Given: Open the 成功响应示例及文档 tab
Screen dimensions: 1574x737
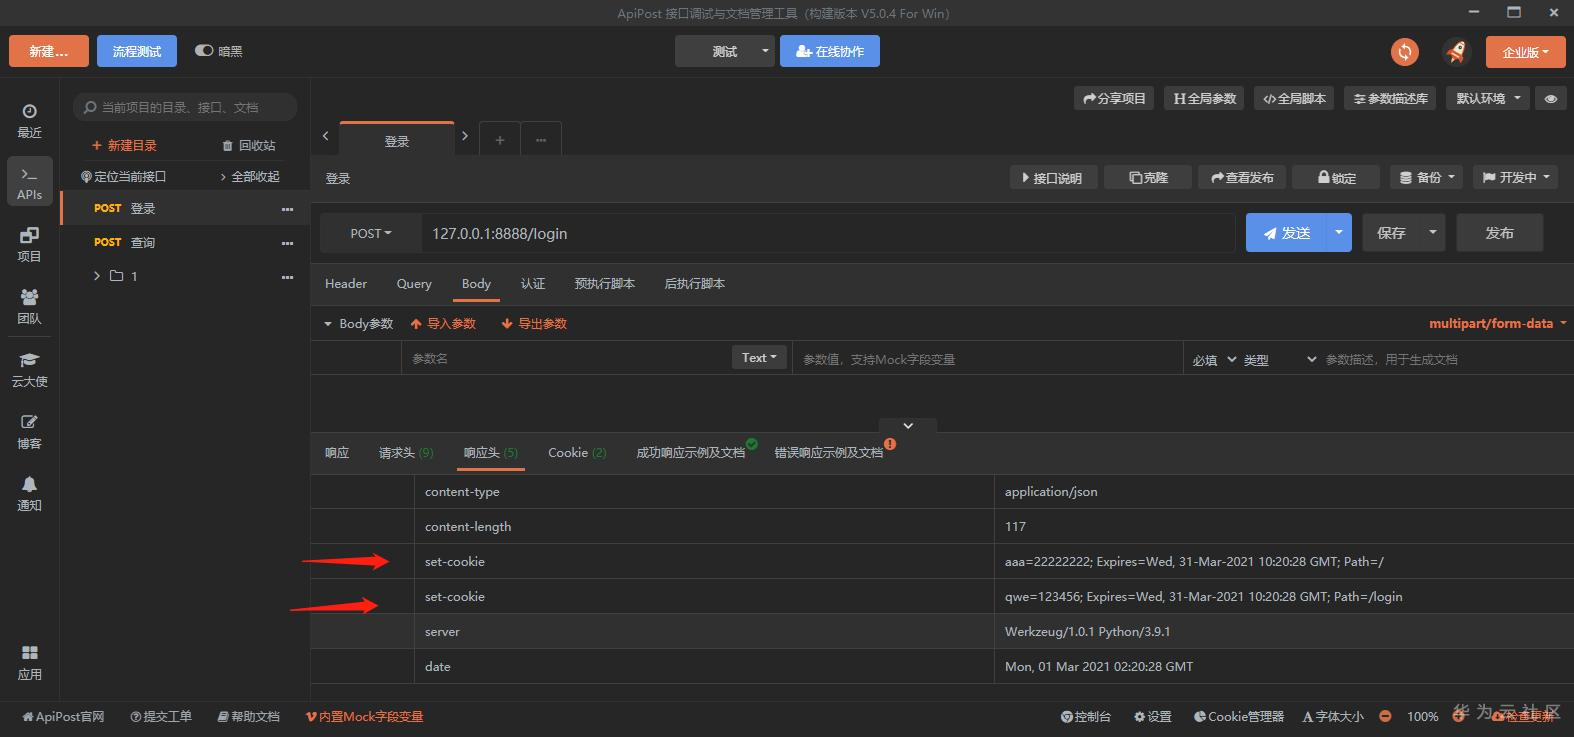Looking at the screenshot, I should (x=691, y=452).
